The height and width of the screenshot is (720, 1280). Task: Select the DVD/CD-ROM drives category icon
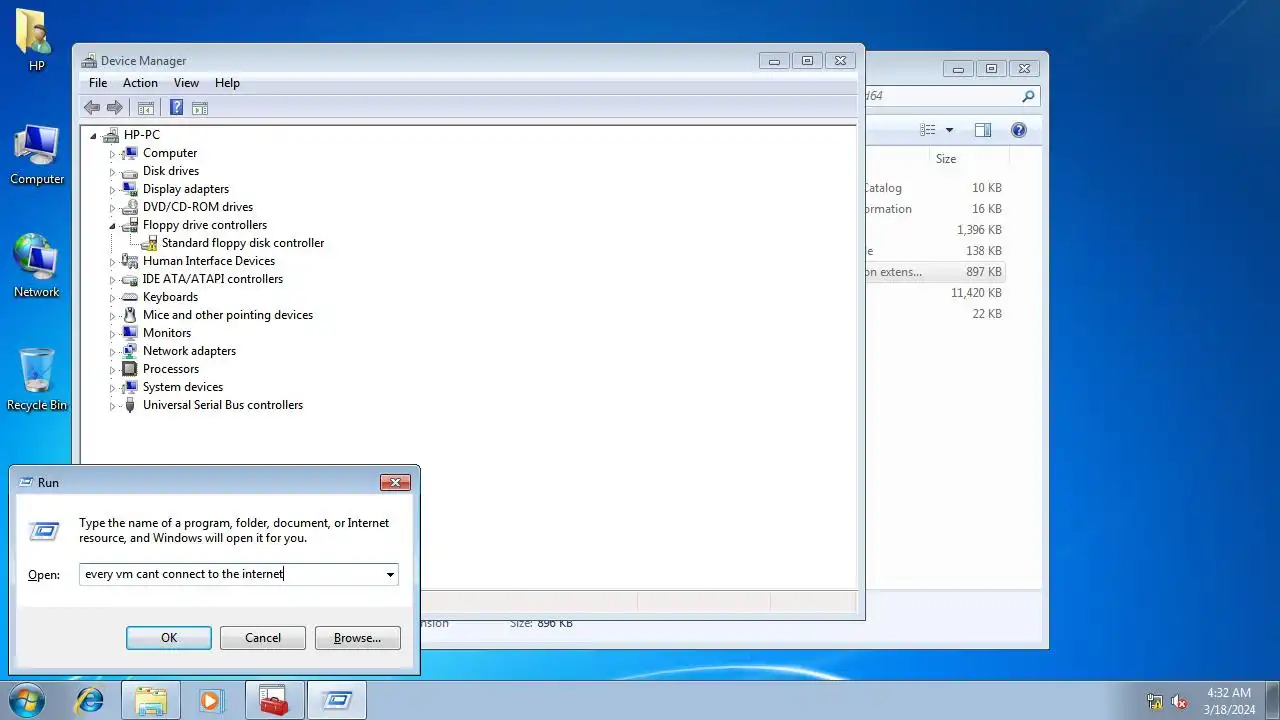point(129,207)
